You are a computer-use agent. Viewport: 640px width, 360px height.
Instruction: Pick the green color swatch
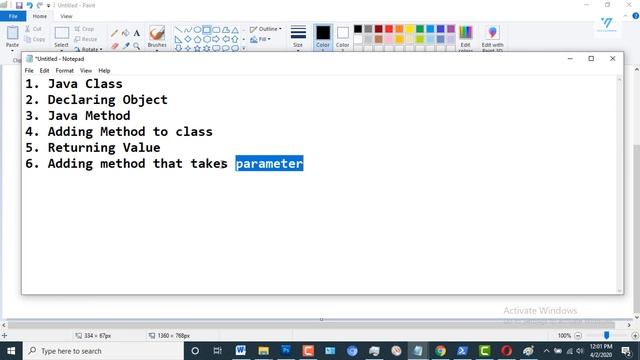point(420,29)
